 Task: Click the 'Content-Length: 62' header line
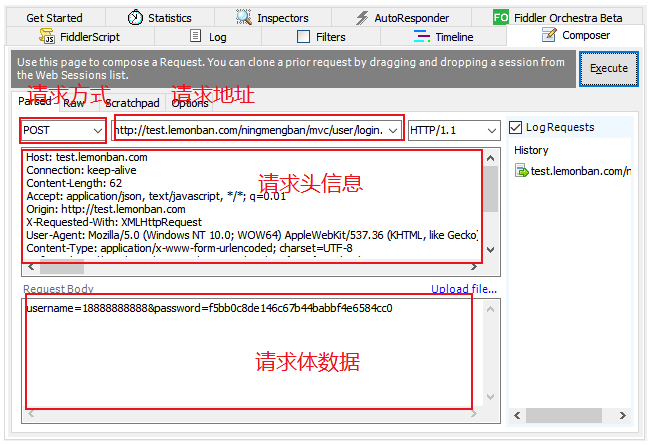click(x=74, y=183)
